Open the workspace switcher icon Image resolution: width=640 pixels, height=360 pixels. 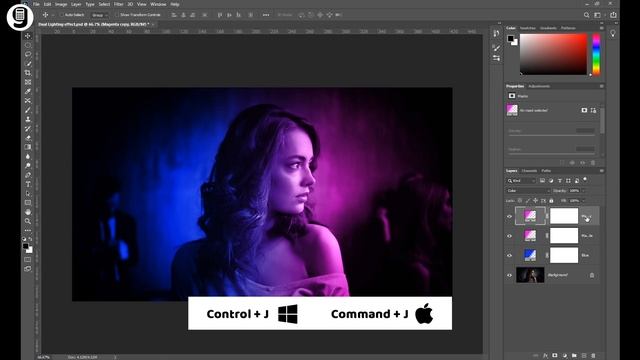coord(598,15)
